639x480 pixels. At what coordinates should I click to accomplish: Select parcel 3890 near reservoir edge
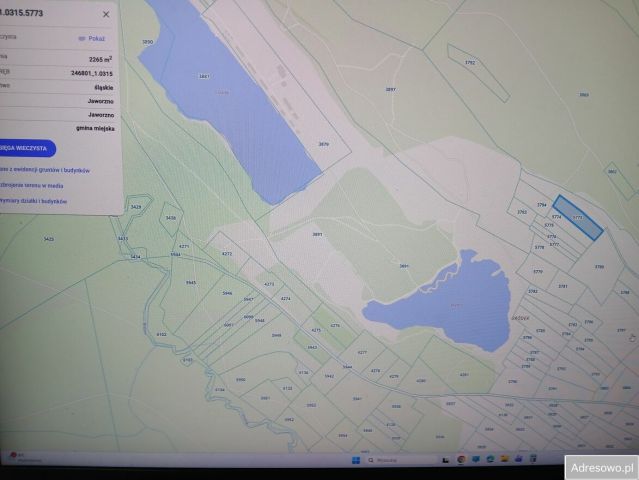(148, 42)
